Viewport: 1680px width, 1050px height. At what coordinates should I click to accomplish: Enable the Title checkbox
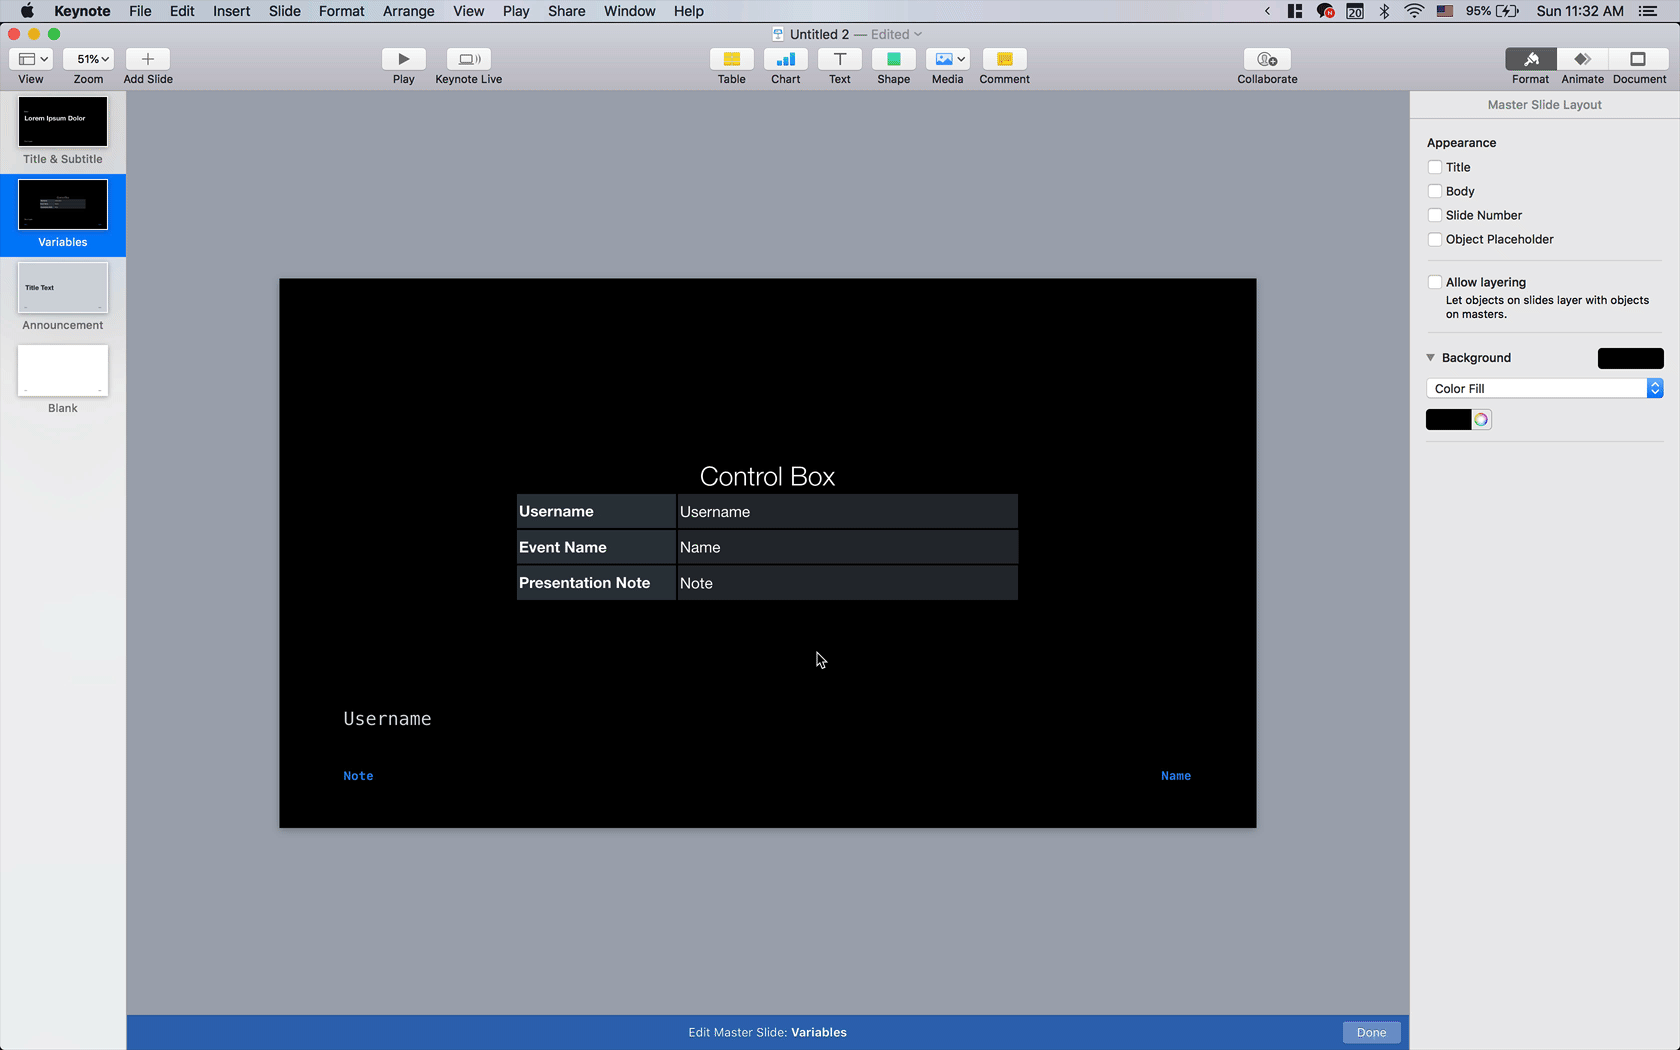coord(1435,167)
